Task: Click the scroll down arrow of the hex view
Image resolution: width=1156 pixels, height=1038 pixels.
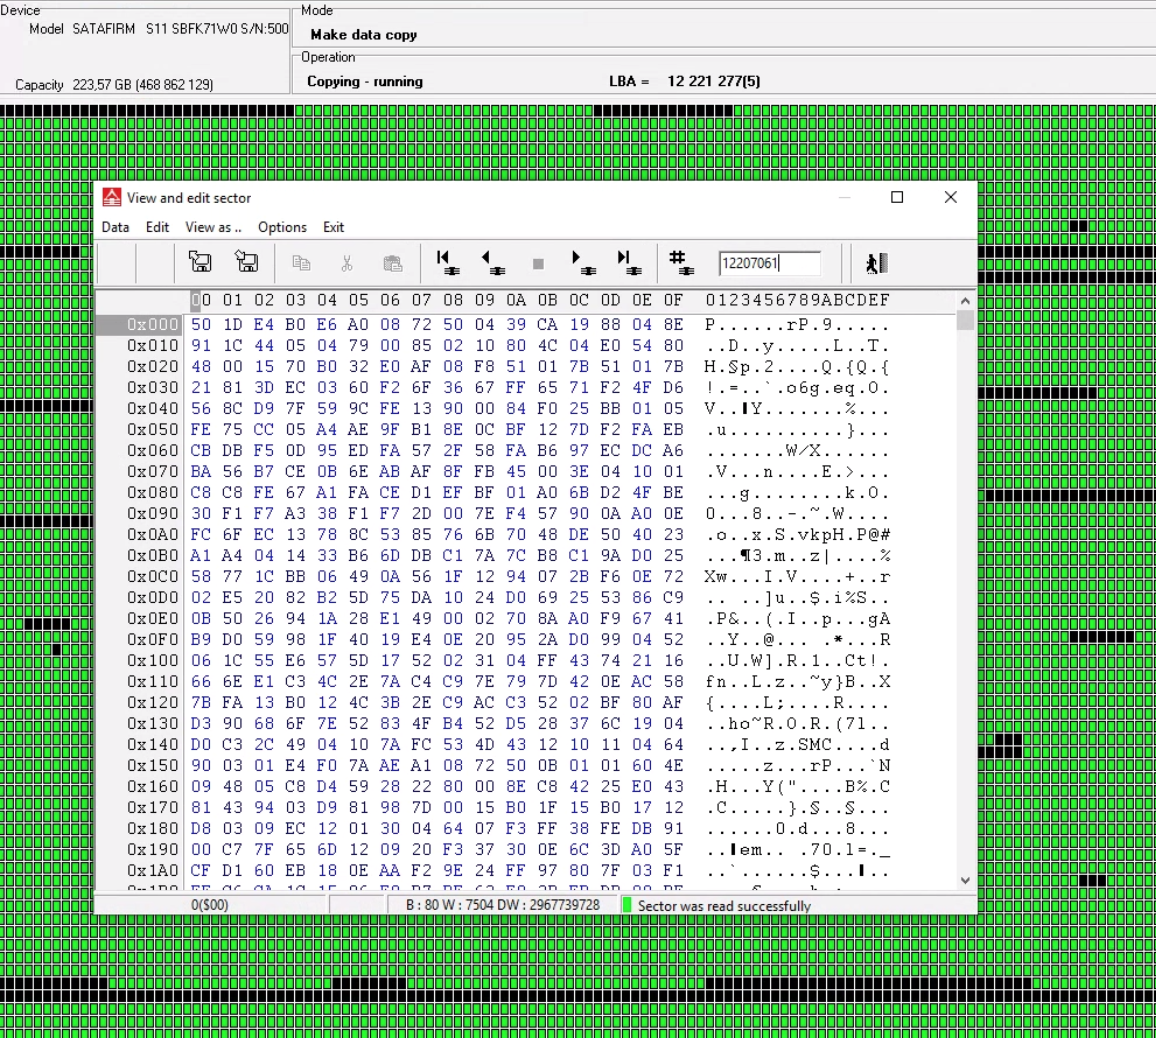Action: click(x=965, y=880)
